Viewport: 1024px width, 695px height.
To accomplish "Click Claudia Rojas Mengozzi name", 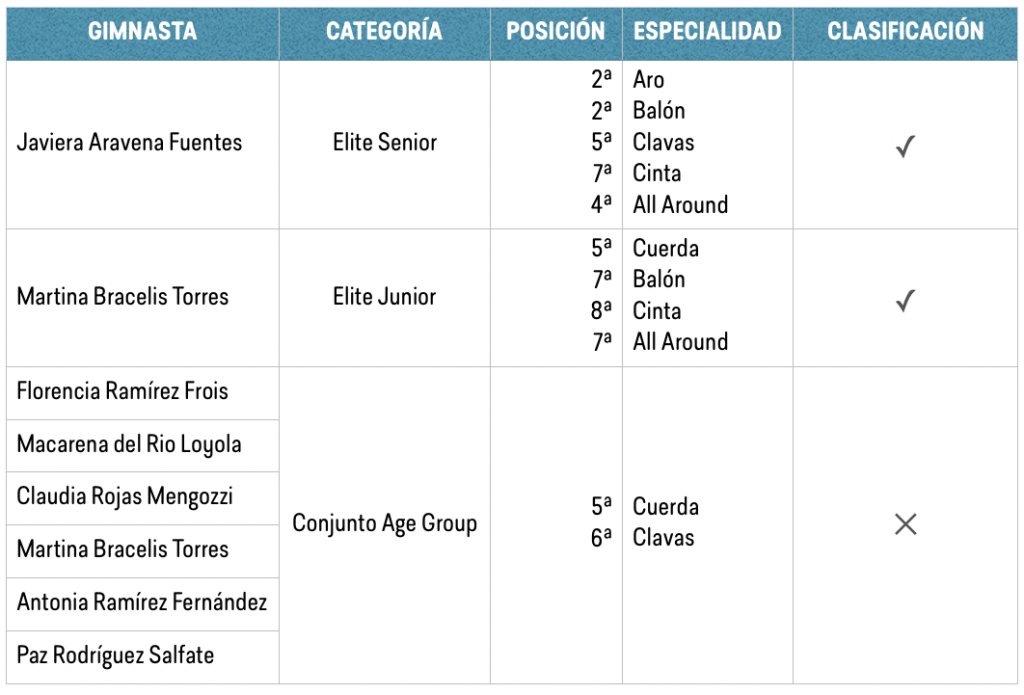I will (x=125, y=496).
